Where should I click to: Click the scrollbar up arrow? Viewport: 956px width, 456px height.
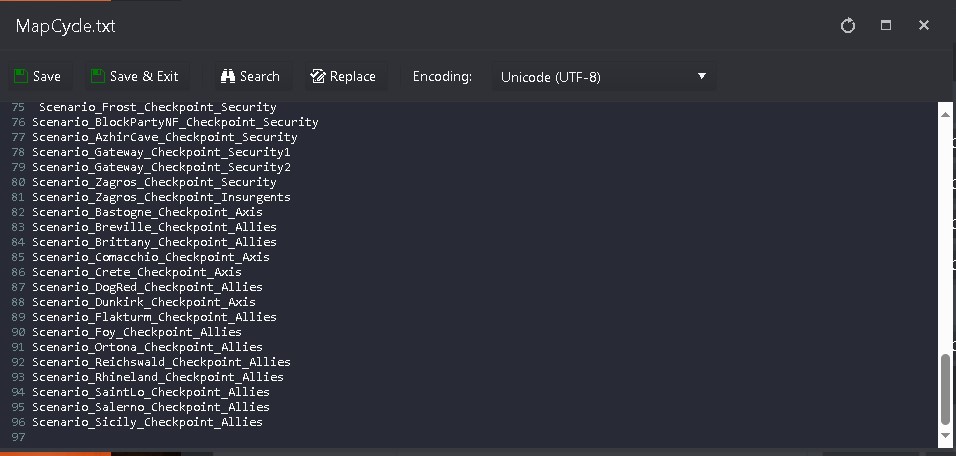click(945, 114)
